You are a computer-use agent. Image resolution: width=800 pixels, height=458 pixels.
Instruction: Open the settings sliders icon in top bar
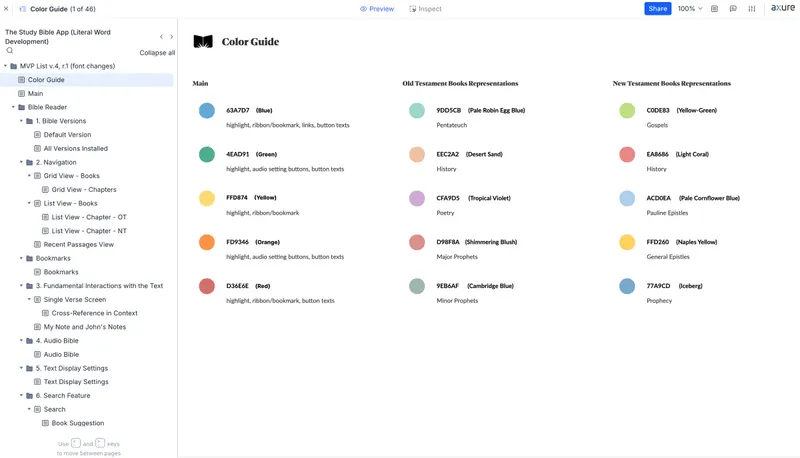click(752, 9)
